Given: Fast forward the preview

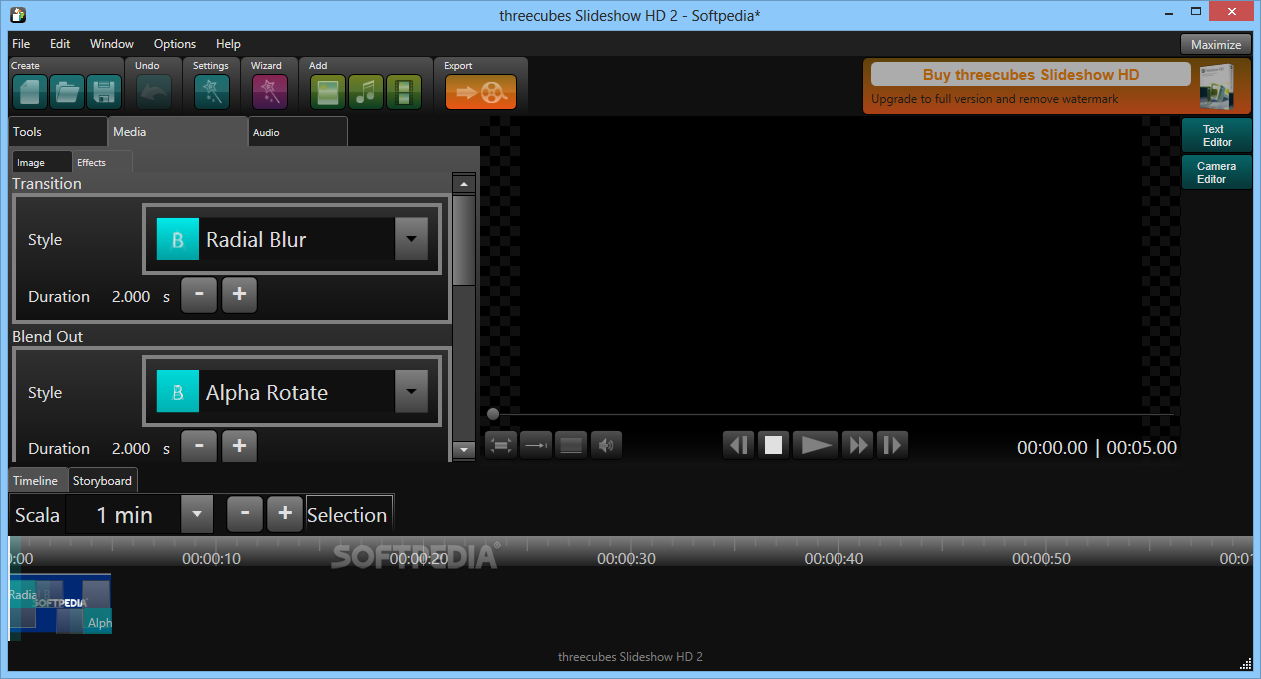Looking at the screenshot, I should 857,445.
